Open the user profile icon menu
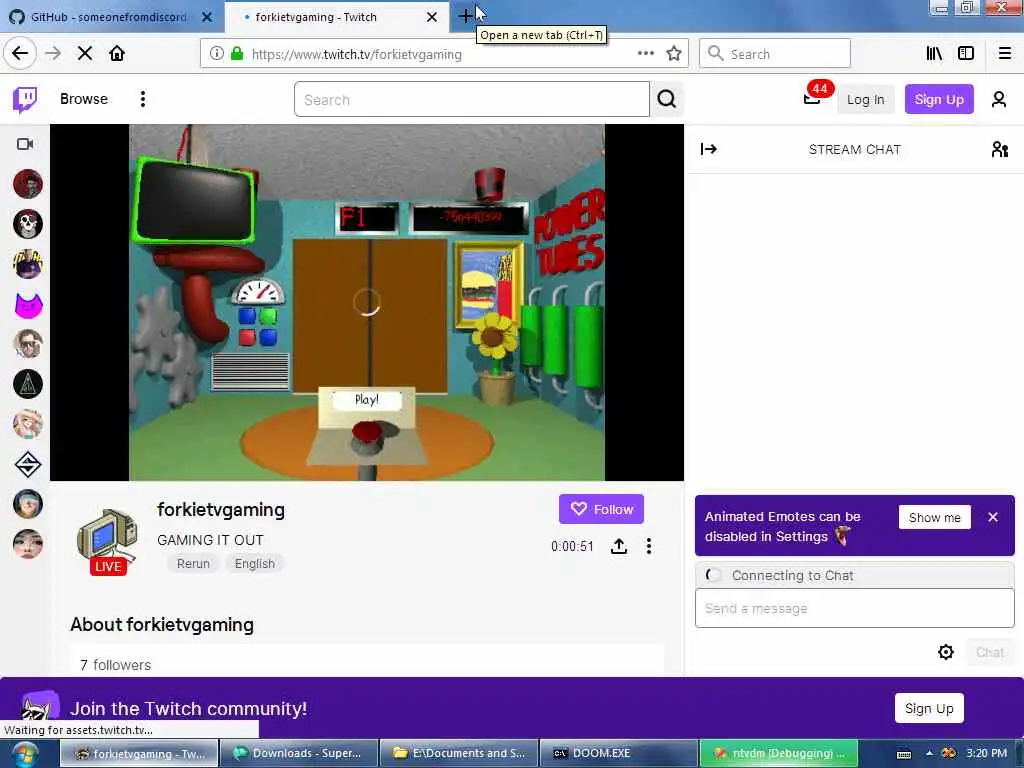Screen dimensions: 1024x768 coord(999,99)
